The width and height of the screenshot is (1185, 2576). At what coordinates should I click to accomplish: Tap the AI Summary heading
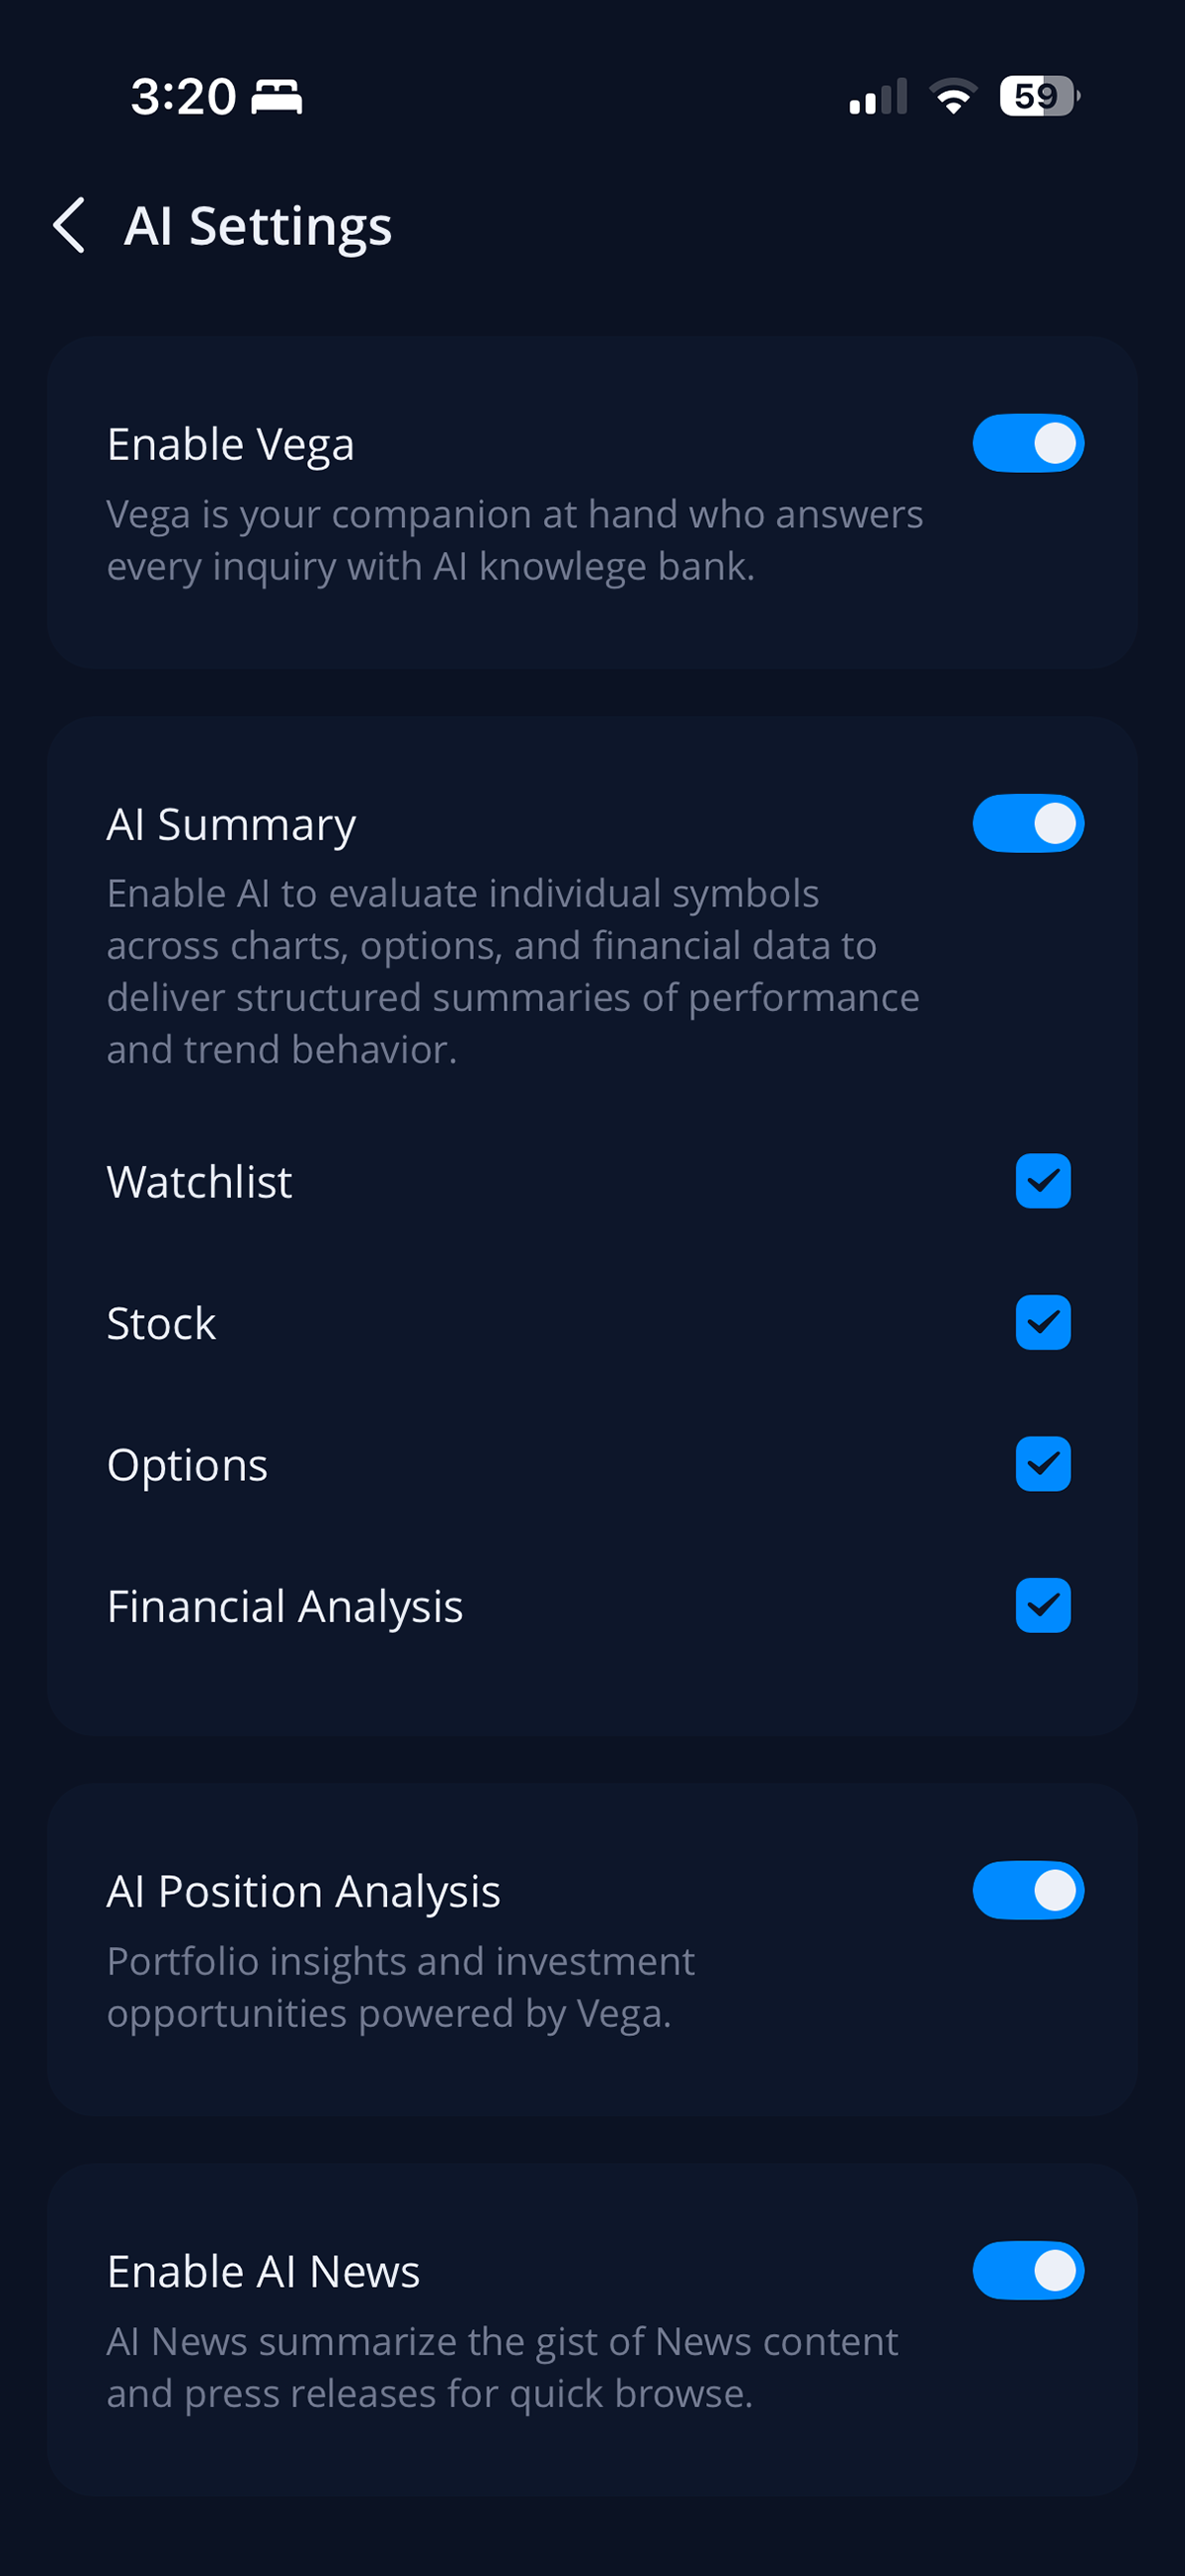tap(231, 825)
